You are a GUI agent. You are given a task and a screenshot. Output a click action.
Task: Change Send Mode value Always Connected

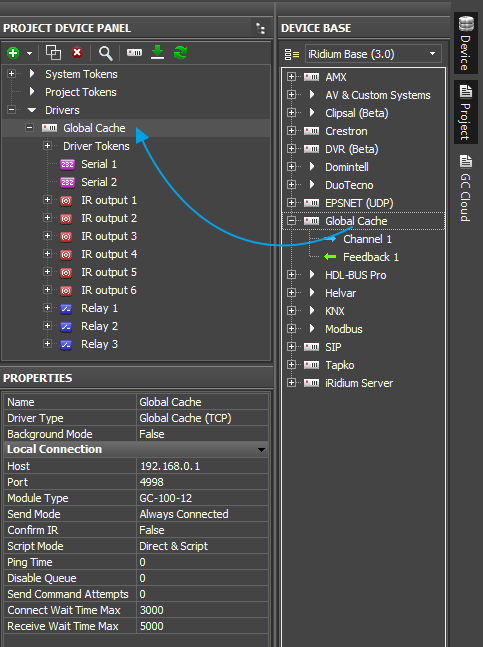(x=202, y=514)
